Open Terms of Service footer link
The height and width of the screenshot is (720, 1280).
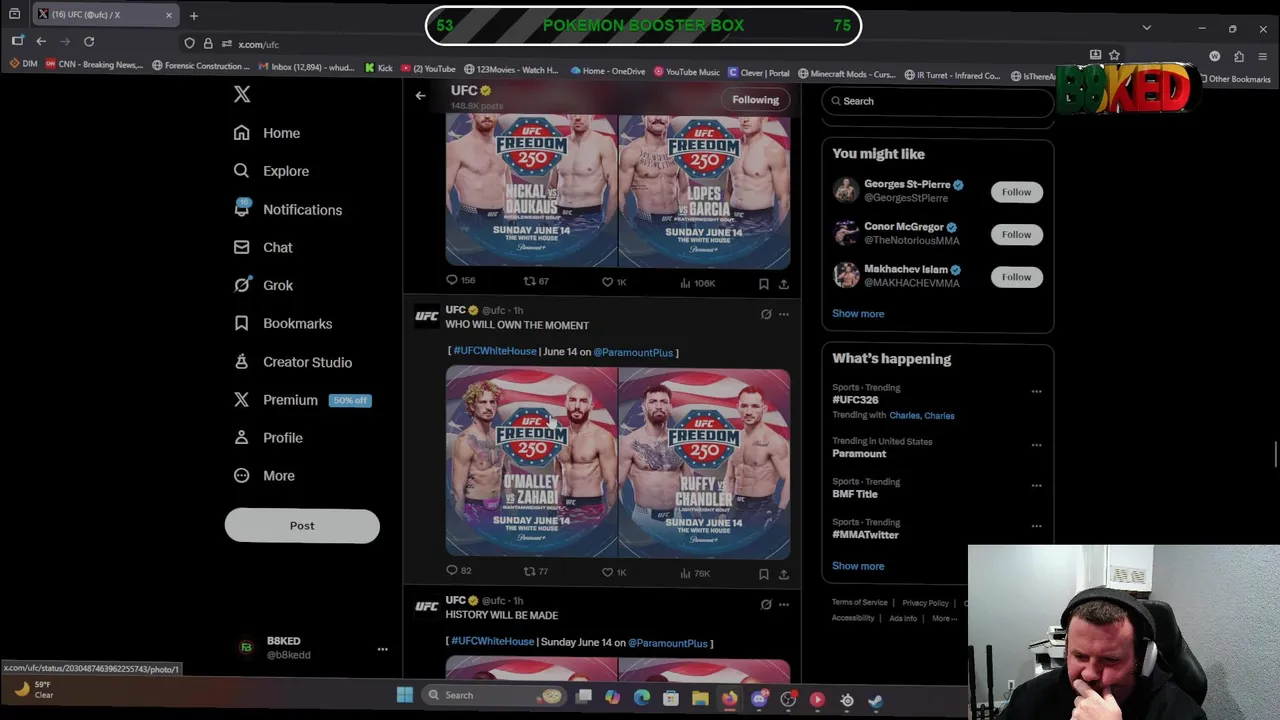(860, 603)
